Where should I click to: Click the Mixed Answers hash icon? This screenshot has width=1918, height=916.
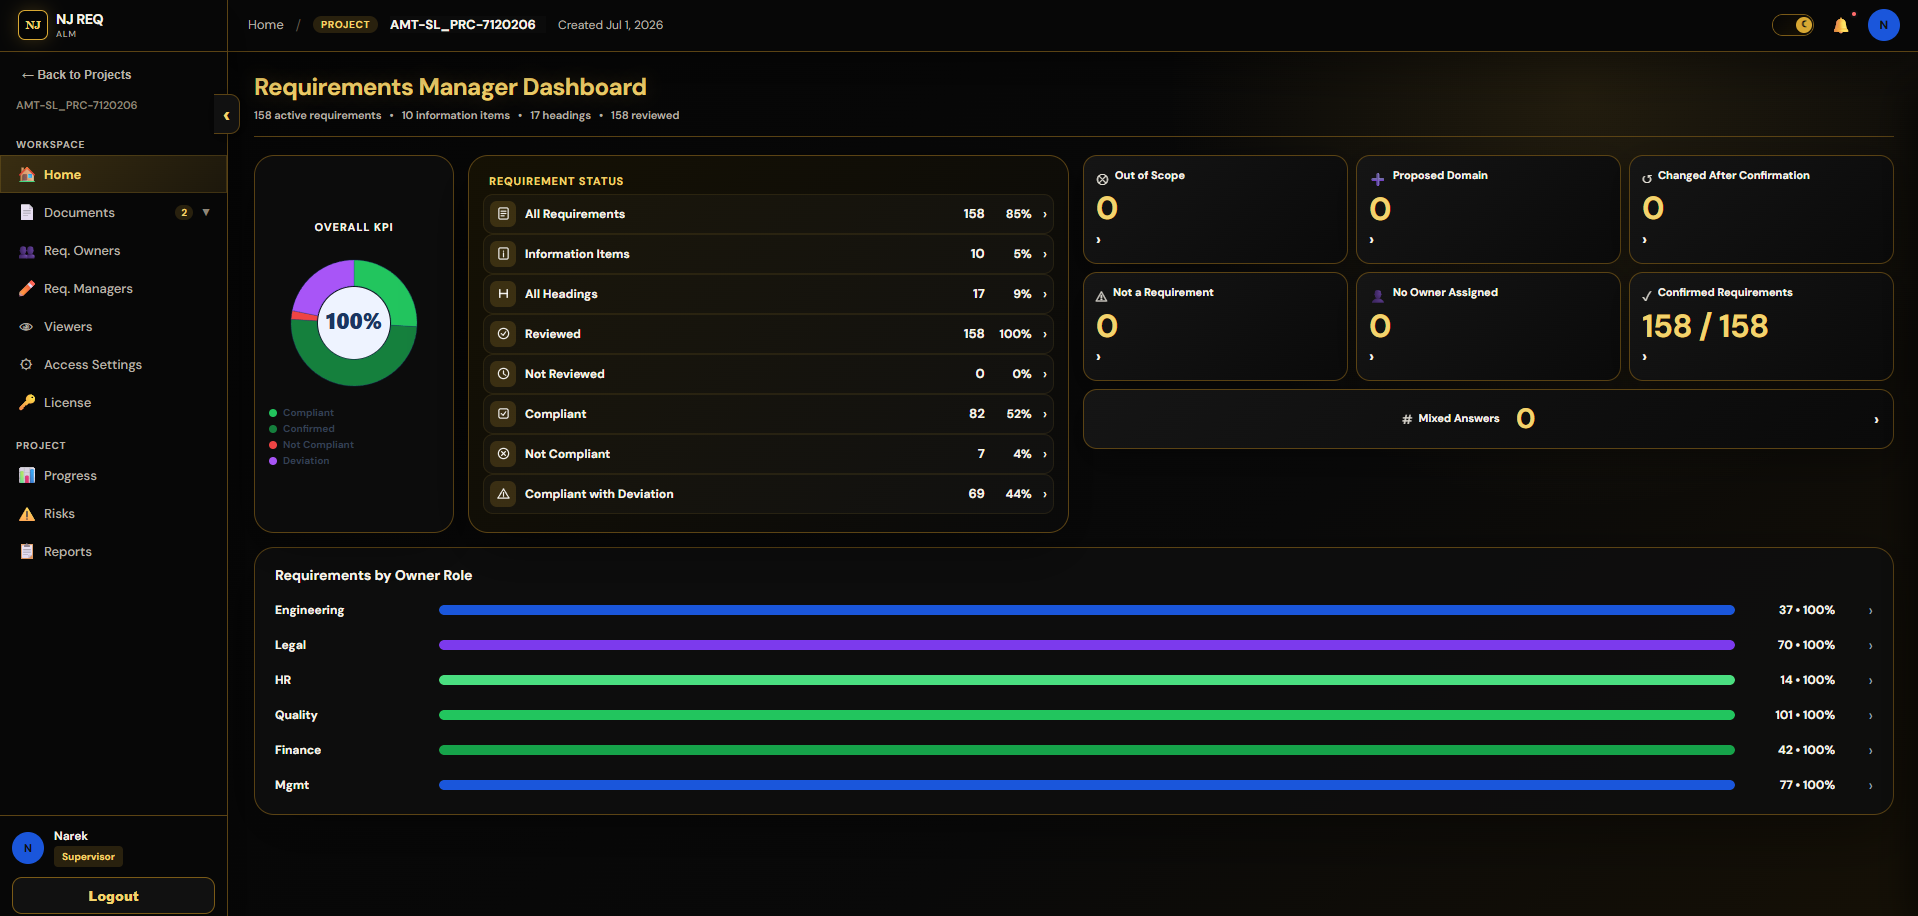pos(1407,419)
